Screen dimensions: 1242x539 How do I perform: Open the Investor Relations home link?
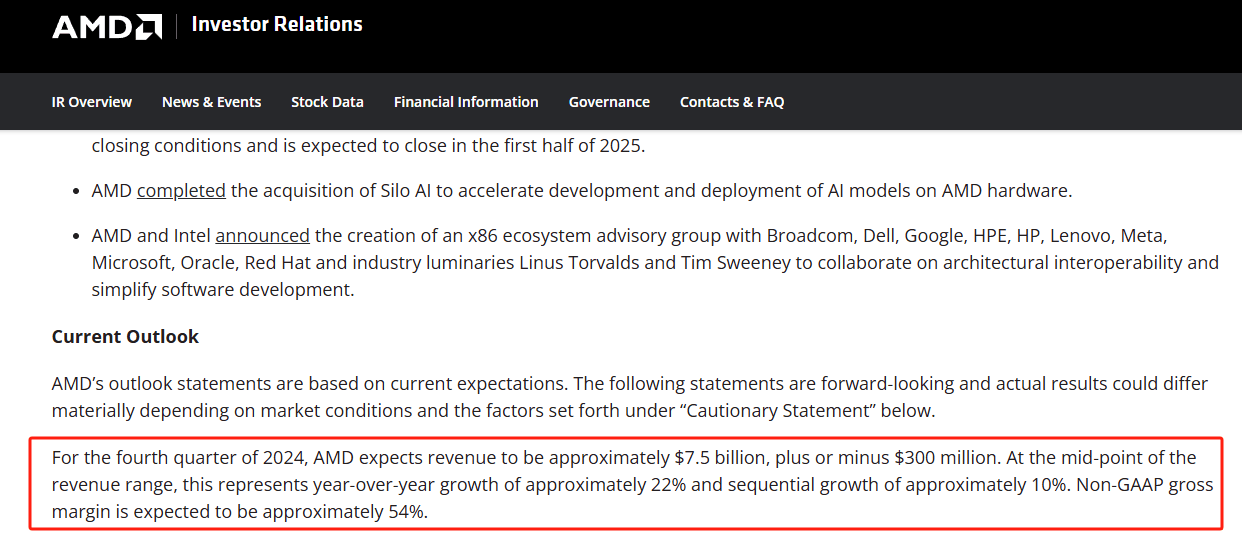point(277,24)
